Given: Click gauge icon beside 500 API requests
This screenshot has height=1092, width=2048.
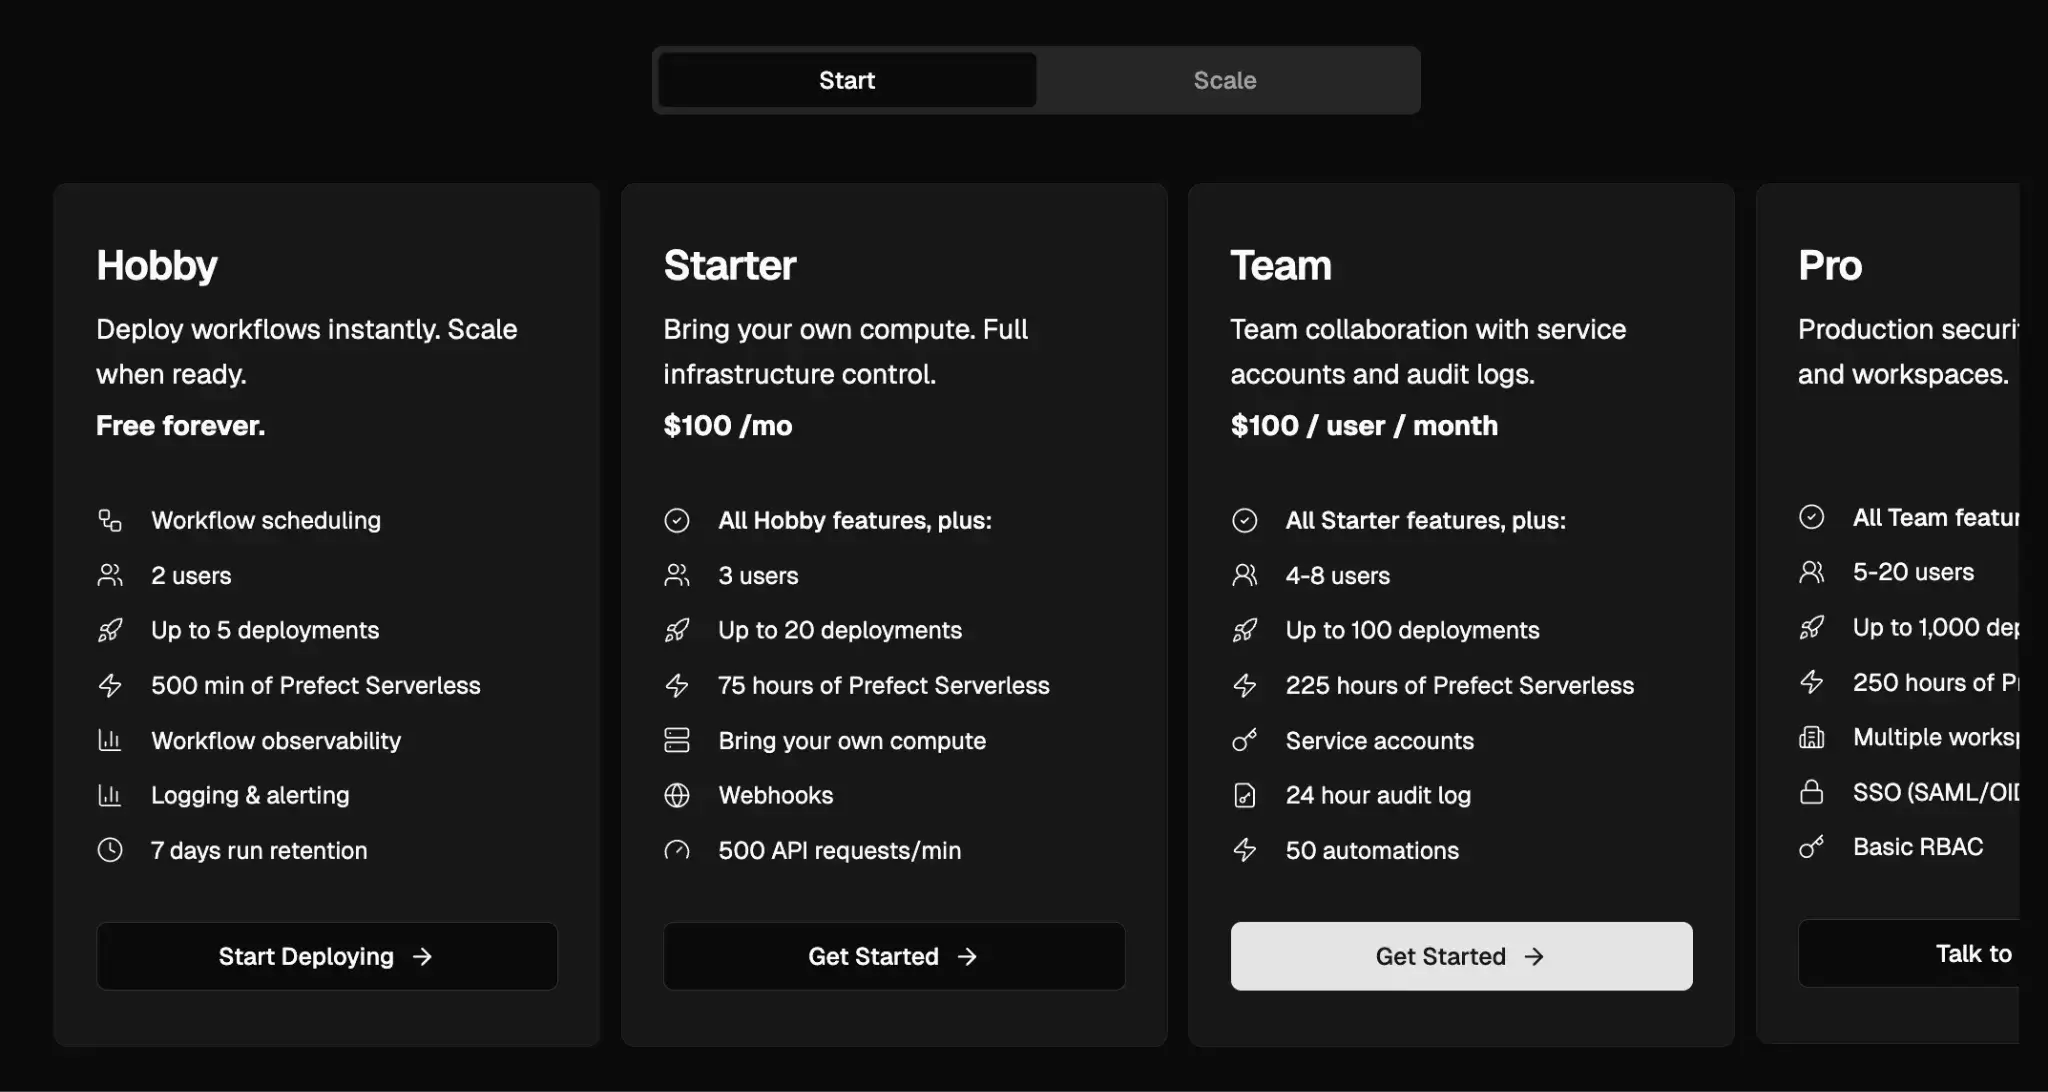Looking at the screenshot, I should [677, 850].
